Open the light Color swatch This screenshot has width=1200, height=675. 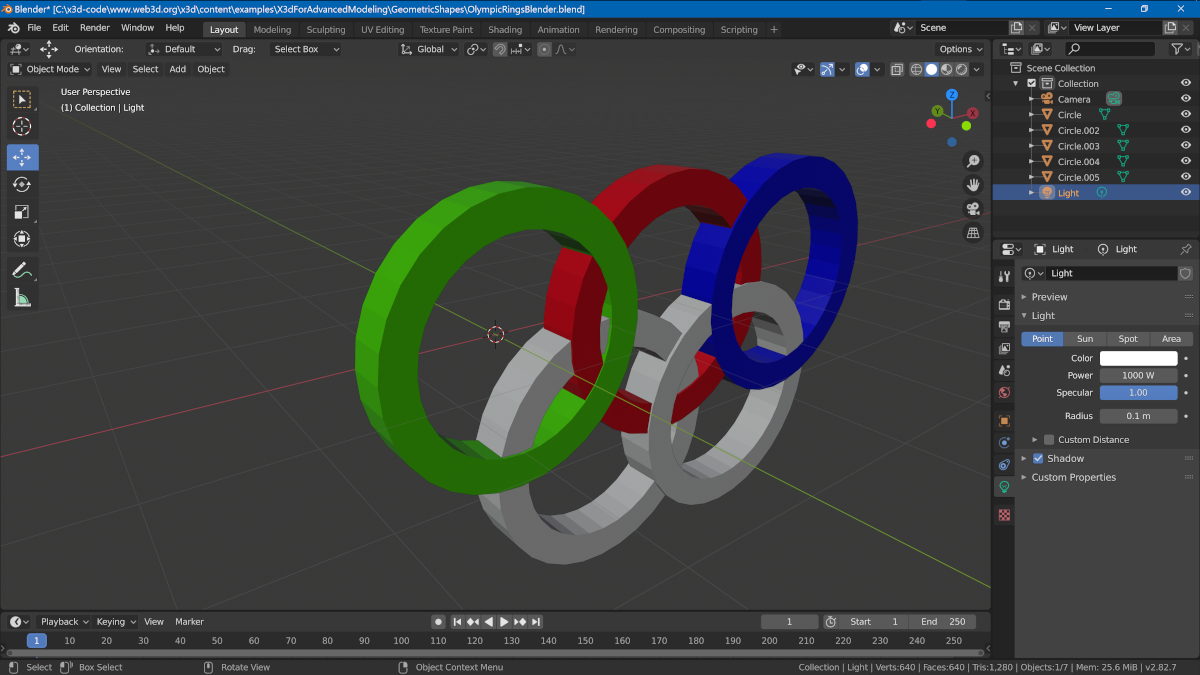coord(1138,358)
